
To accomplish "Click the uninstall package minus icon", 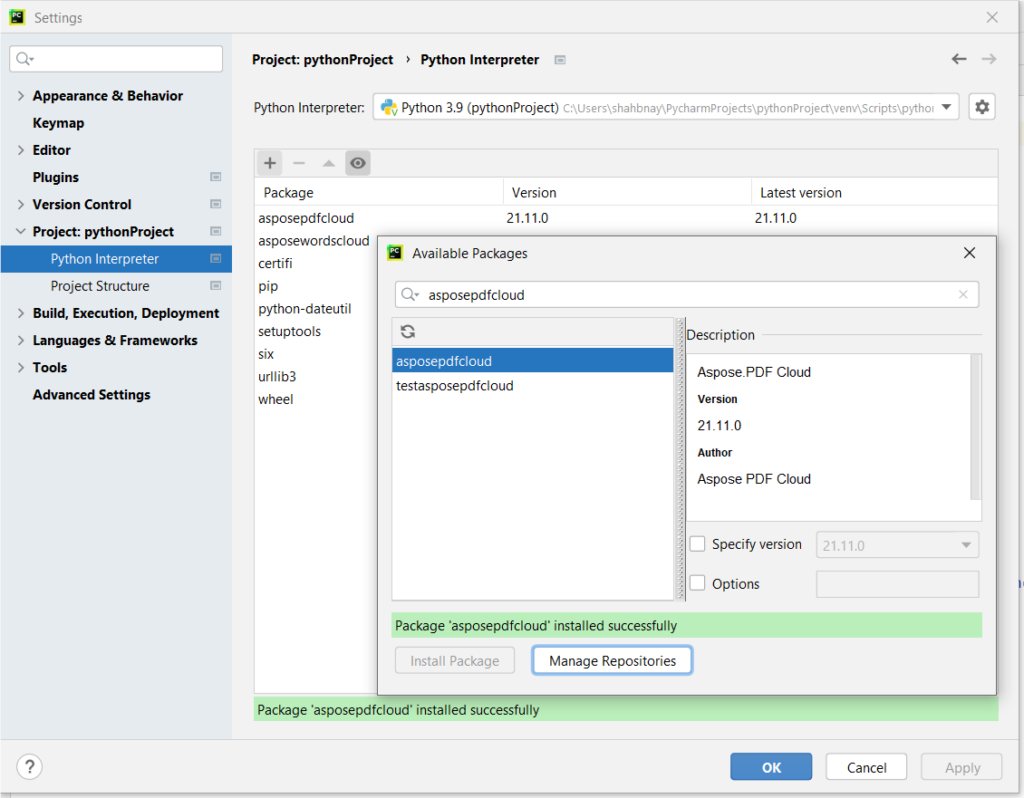I will point(298,162).
